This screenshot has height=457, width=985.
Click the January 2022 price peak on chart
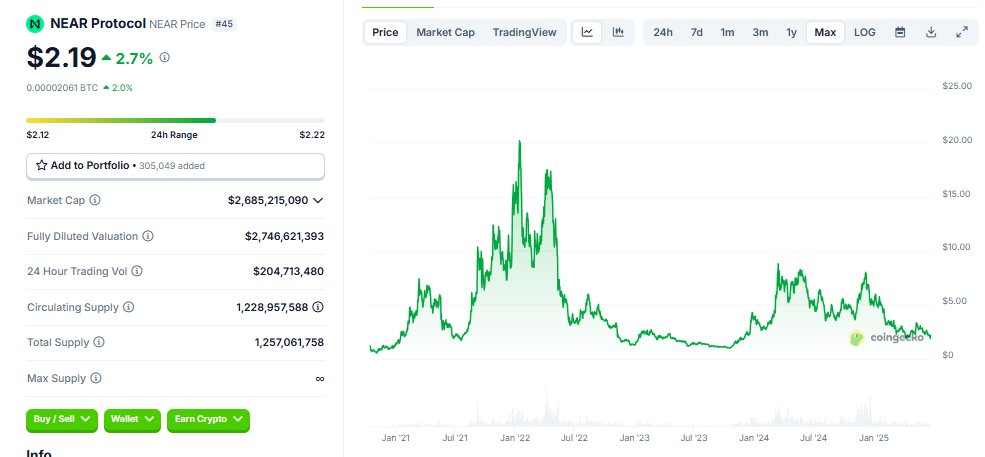tap(520, 142)
